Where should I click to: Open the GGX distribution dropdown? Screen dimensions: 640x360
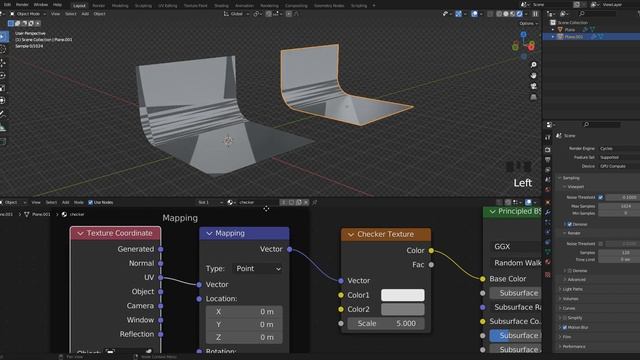coord(515,247)
